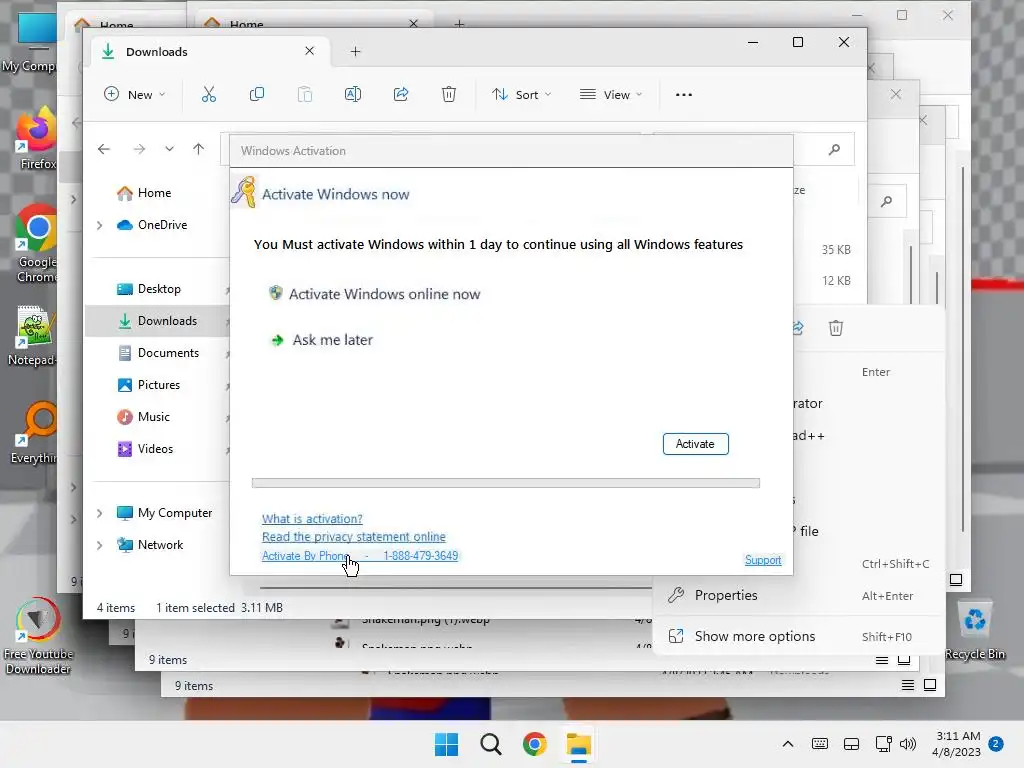Open Everything search desktop shortcut
The image size is (1024, 768).
pos(35,432)
